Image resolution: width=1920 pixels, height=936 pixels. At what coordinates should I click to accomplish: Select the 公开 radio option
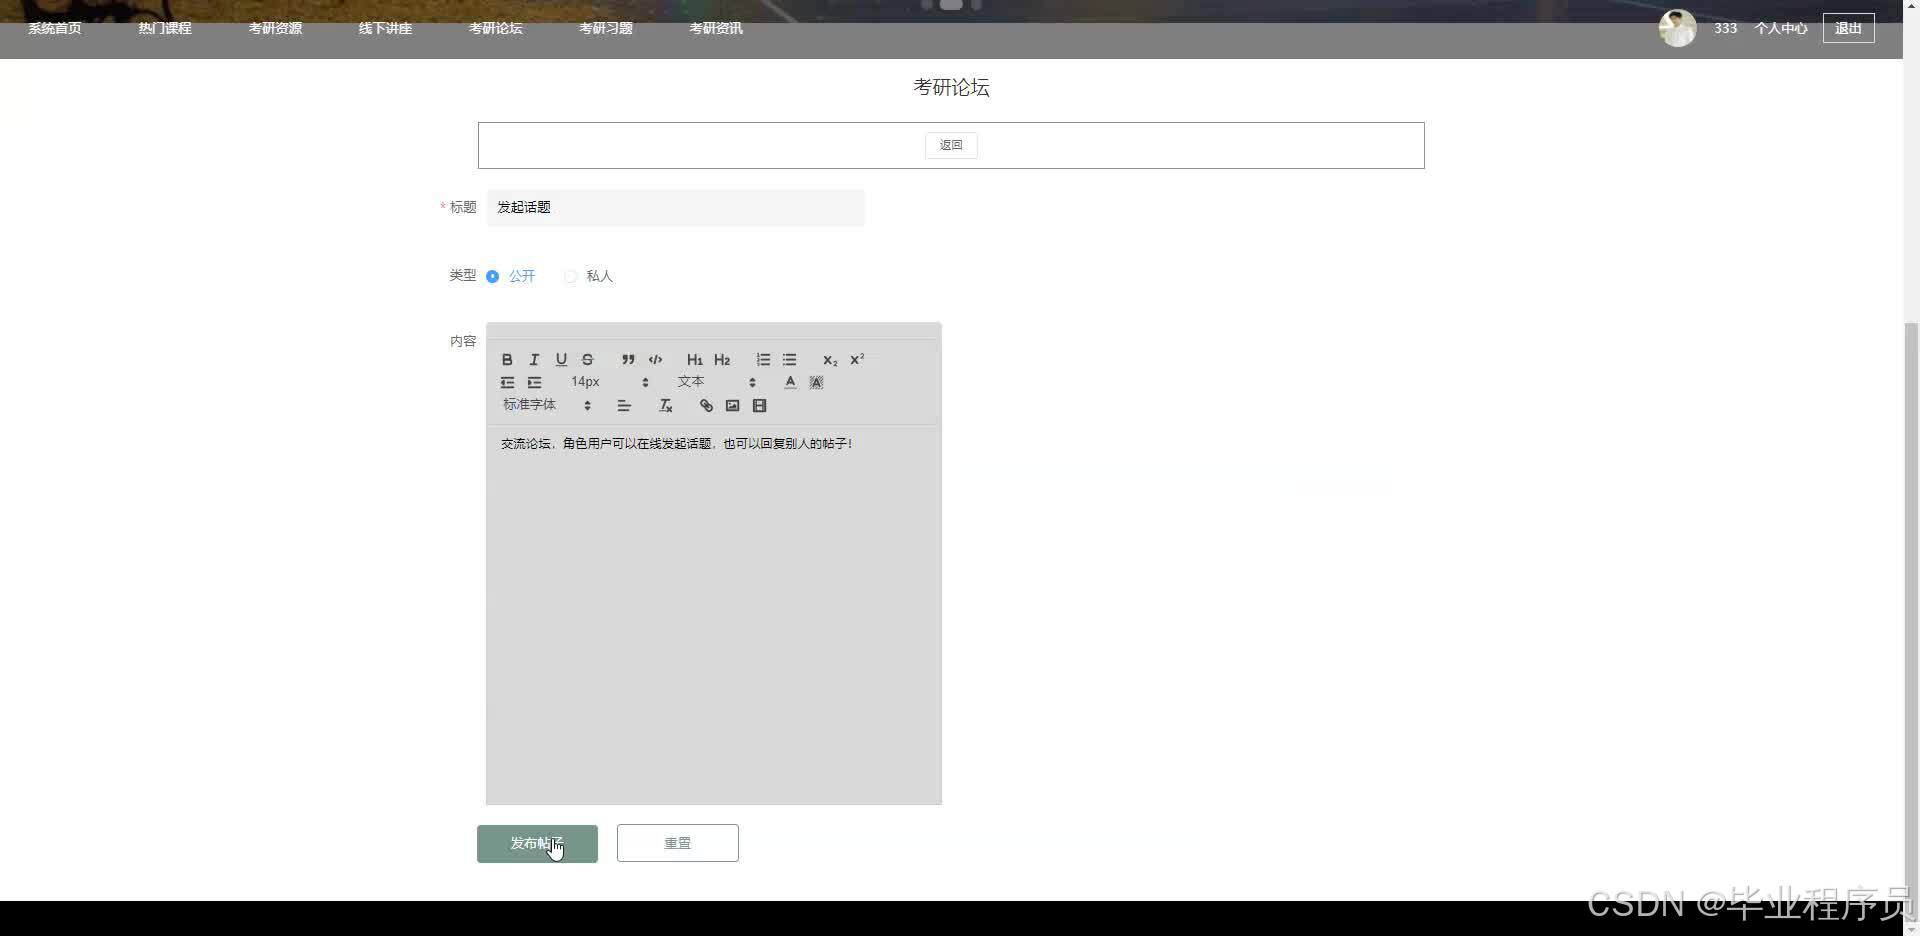point(511,276)
